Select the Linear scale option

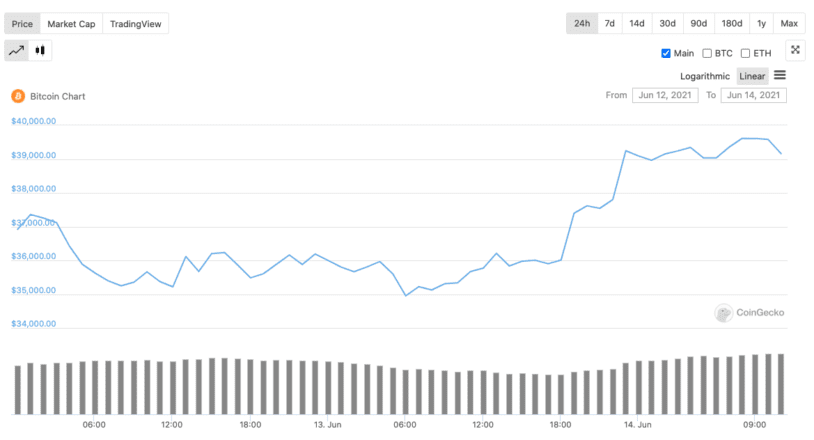[x=752, y=76]
